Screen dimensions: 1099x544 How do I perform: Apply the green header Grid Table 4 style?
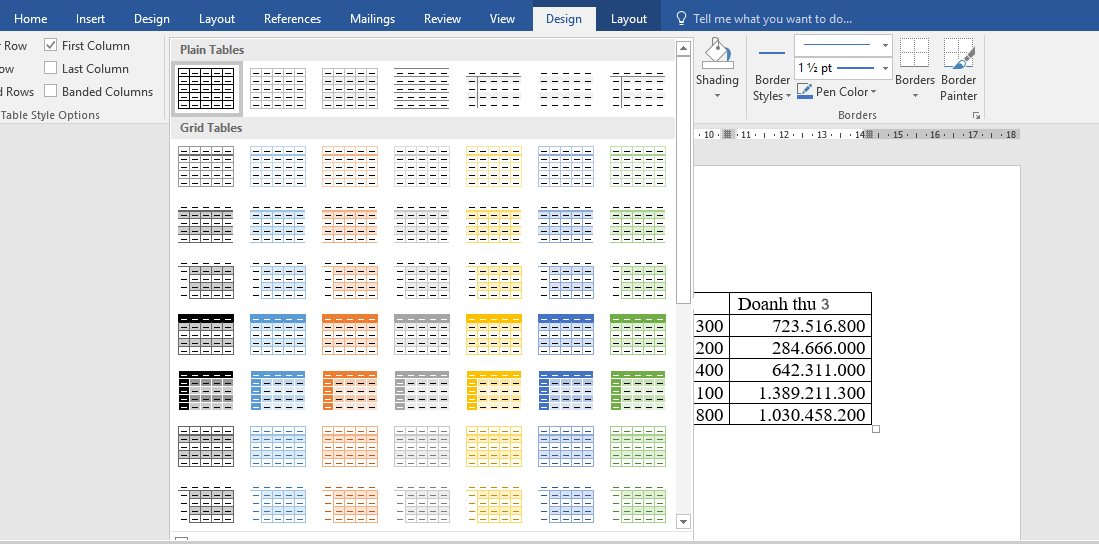tap(637, 334)
